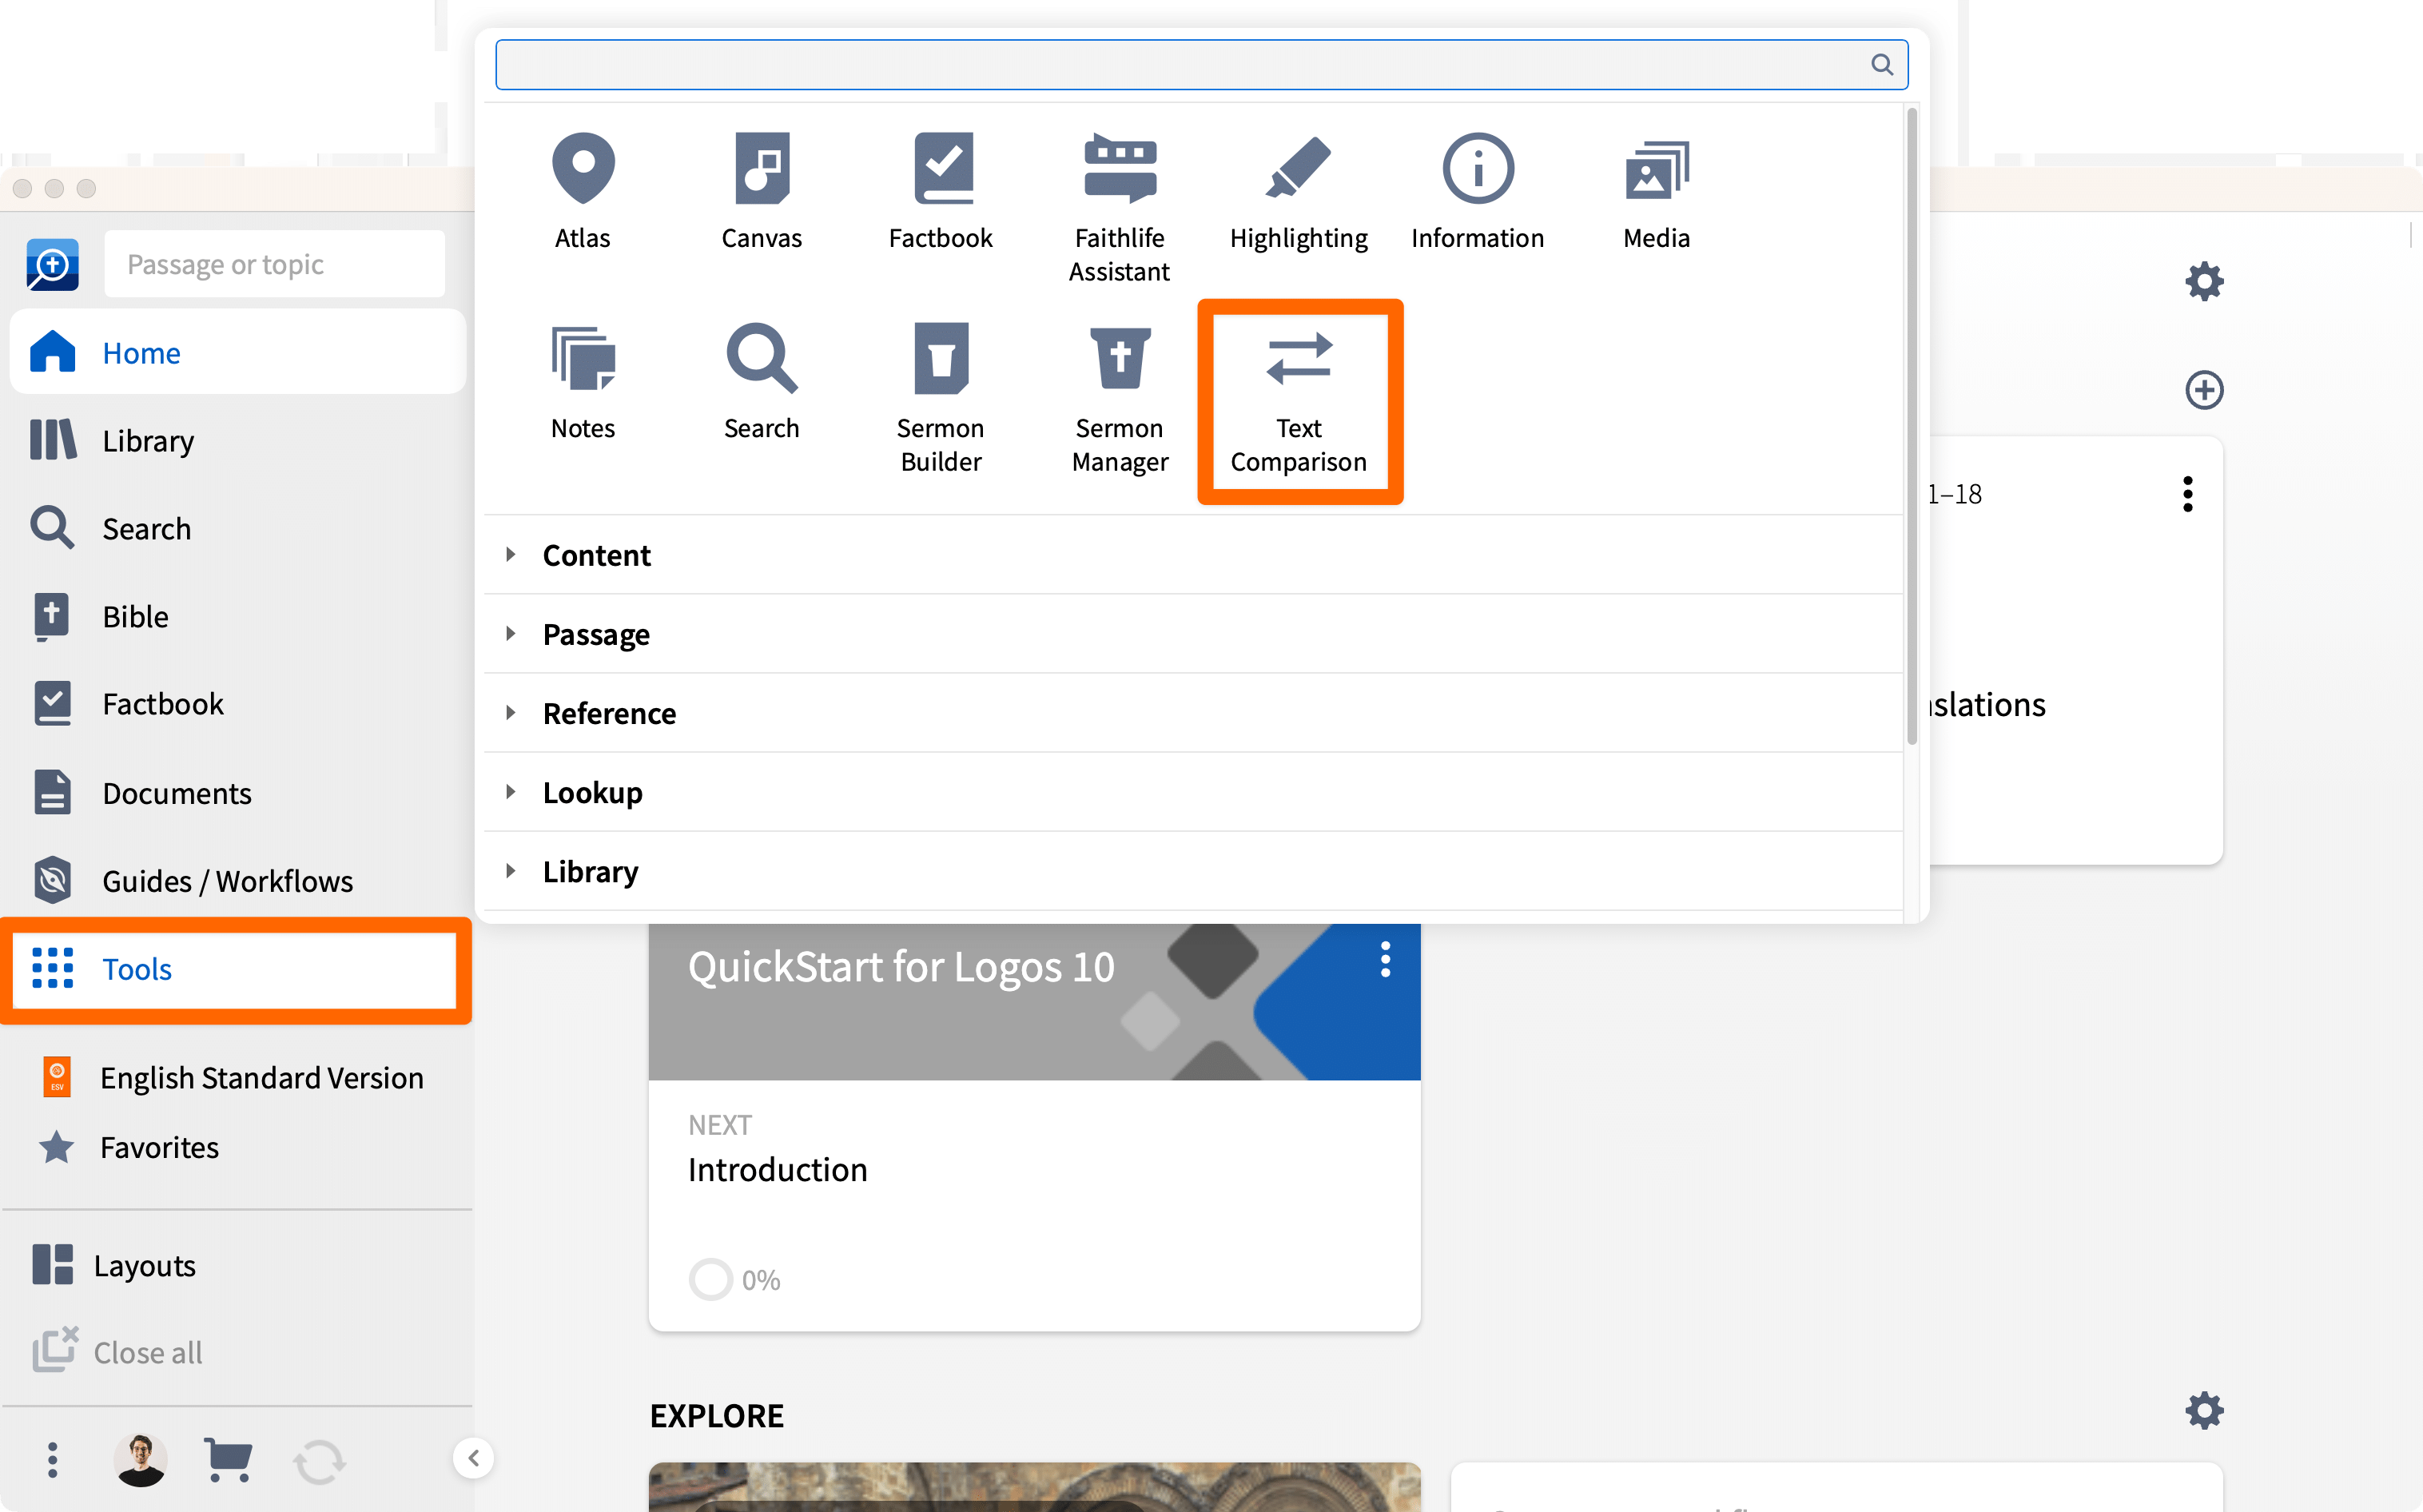The image size is (2423, 1512).
Task: Expand the Library section in Tools panel
Action: tap(1192, 871)
